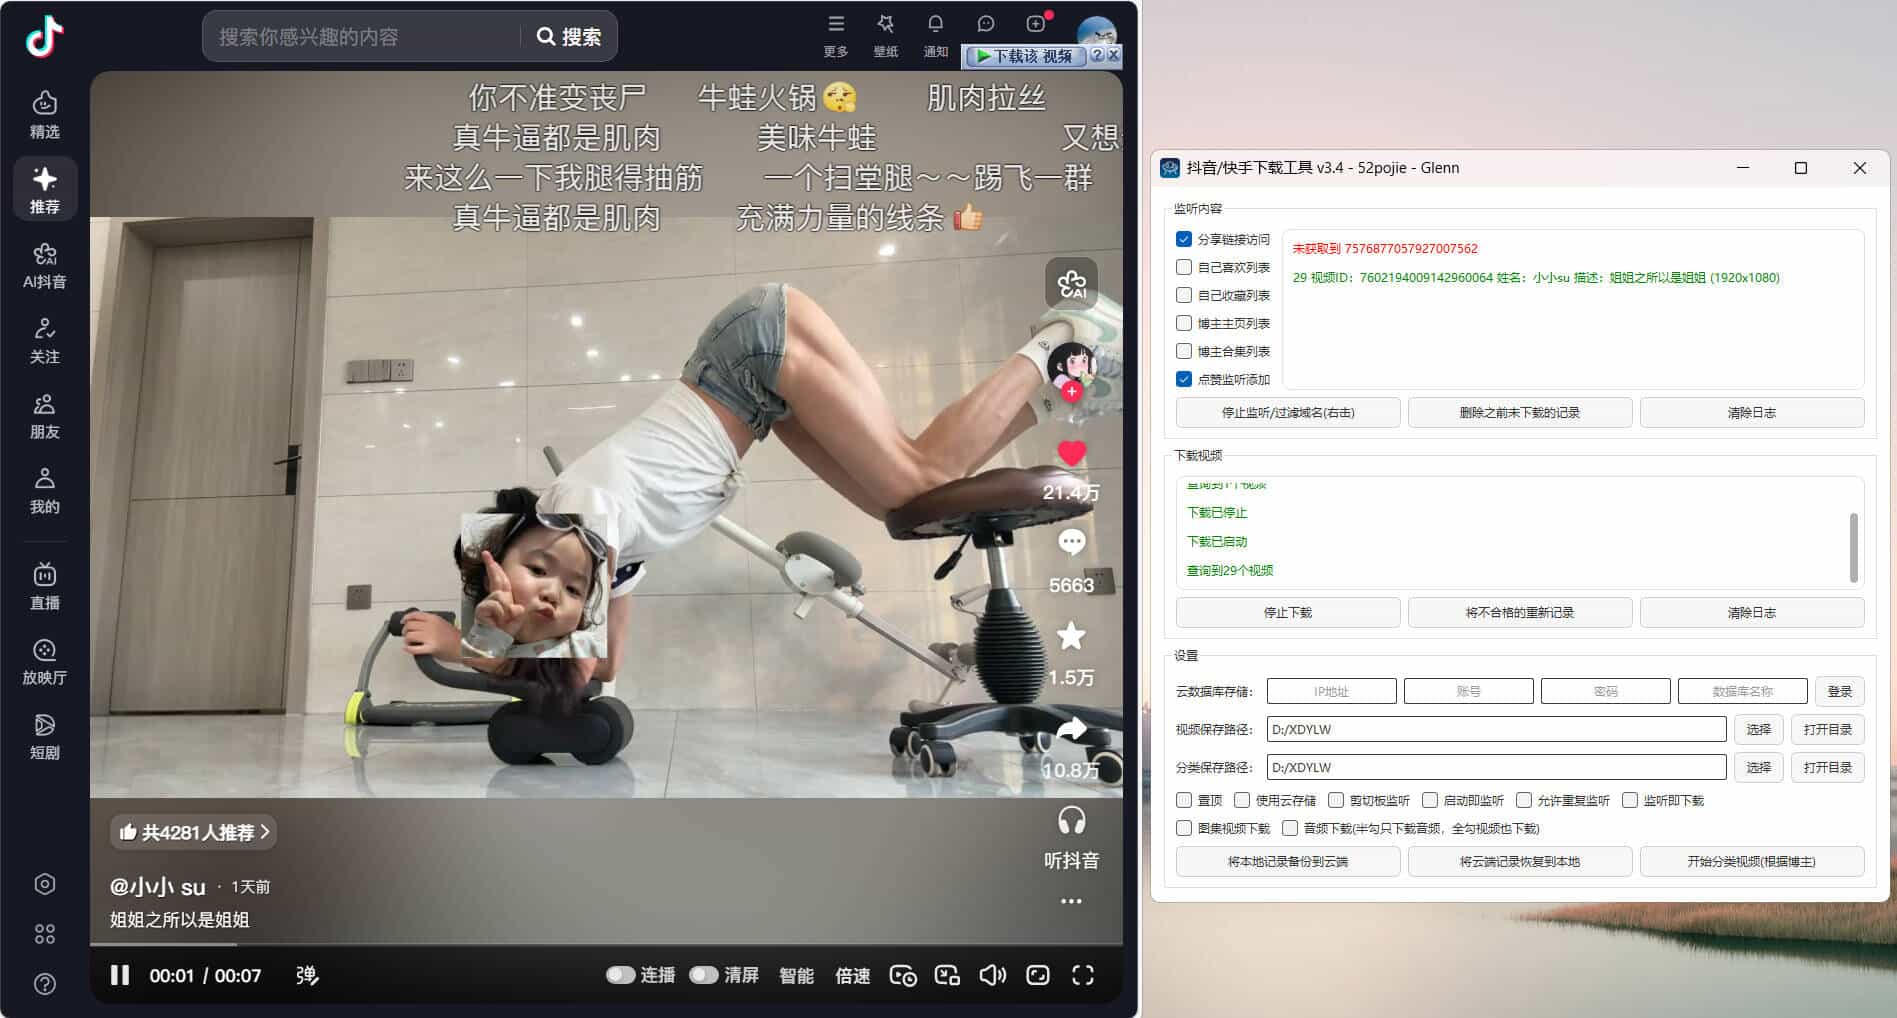1897x1018 pixels.
Task: Click the 停止下载 button
Action: (x=1286, y=612)
